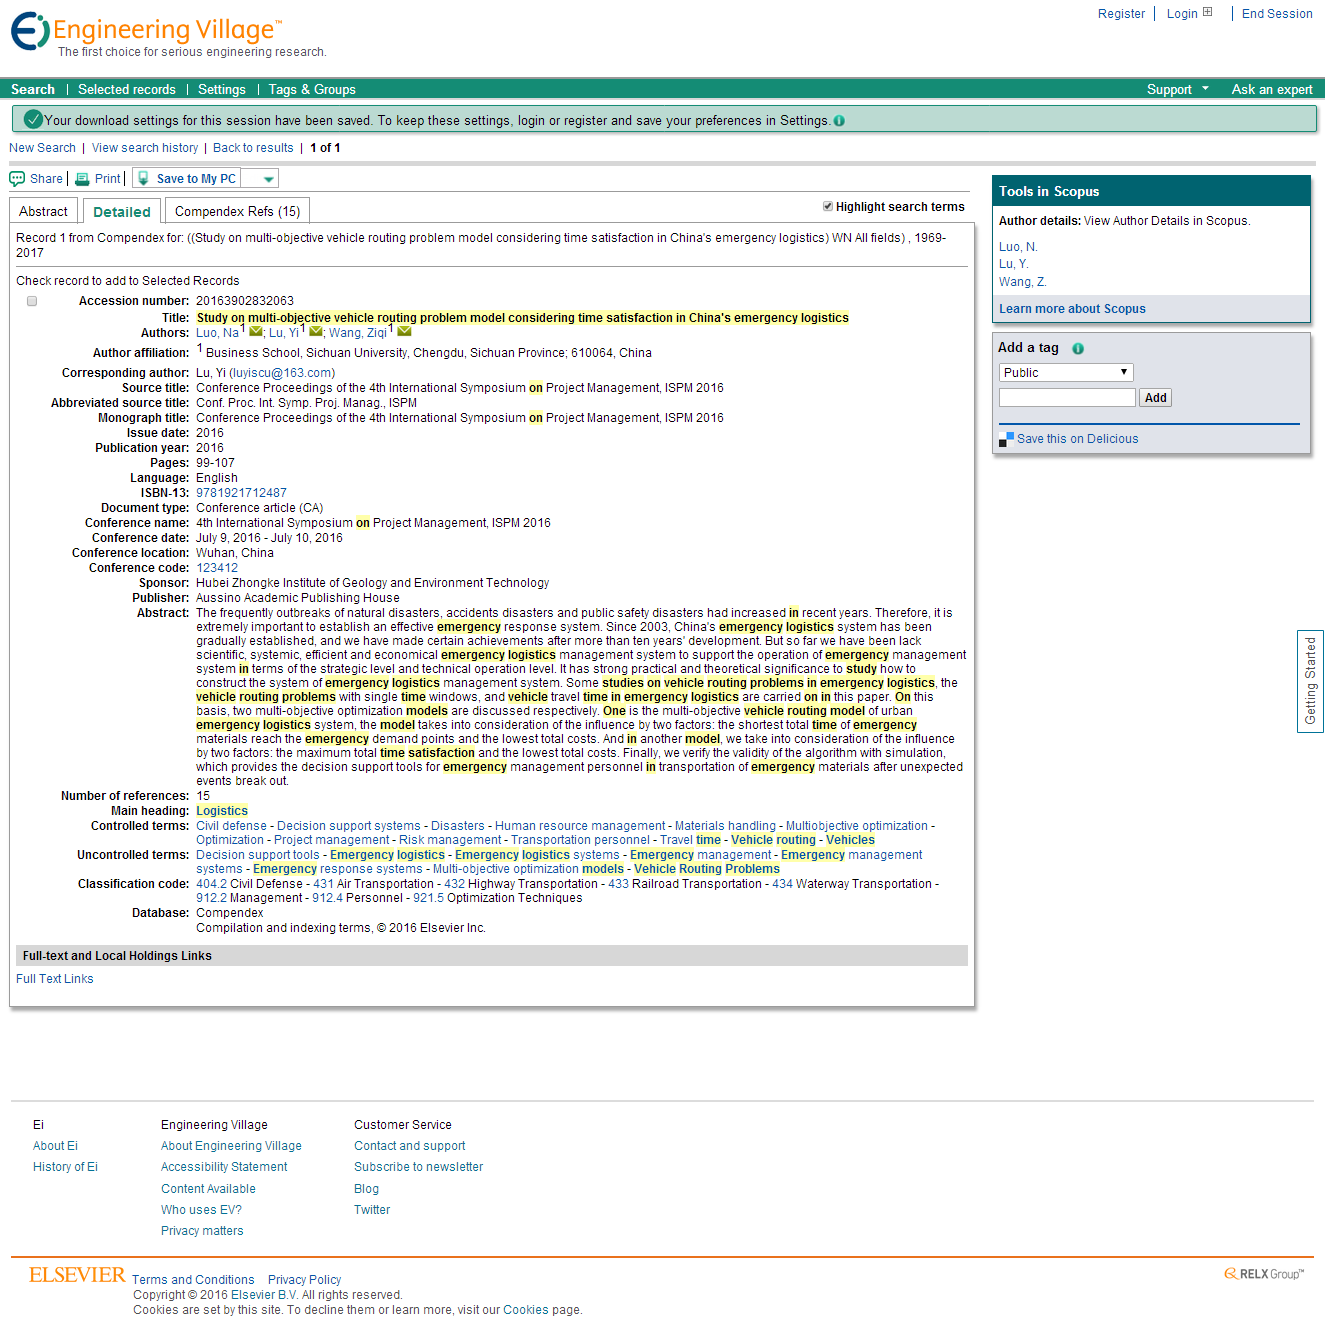Click the corresponding author email luyiscu@163.com
Viewport: 1325px width, 1335px height.
click(x=282, y=373)
